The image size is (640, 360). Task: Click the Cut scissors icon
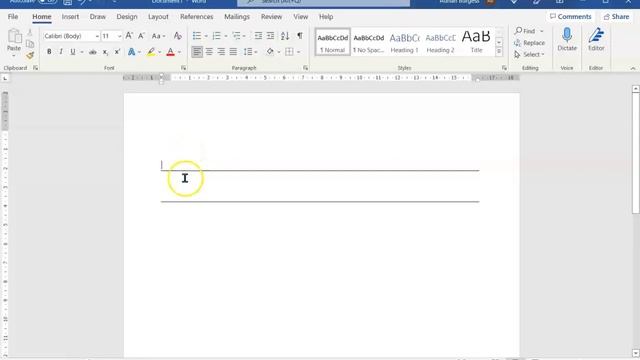[30, 33]
